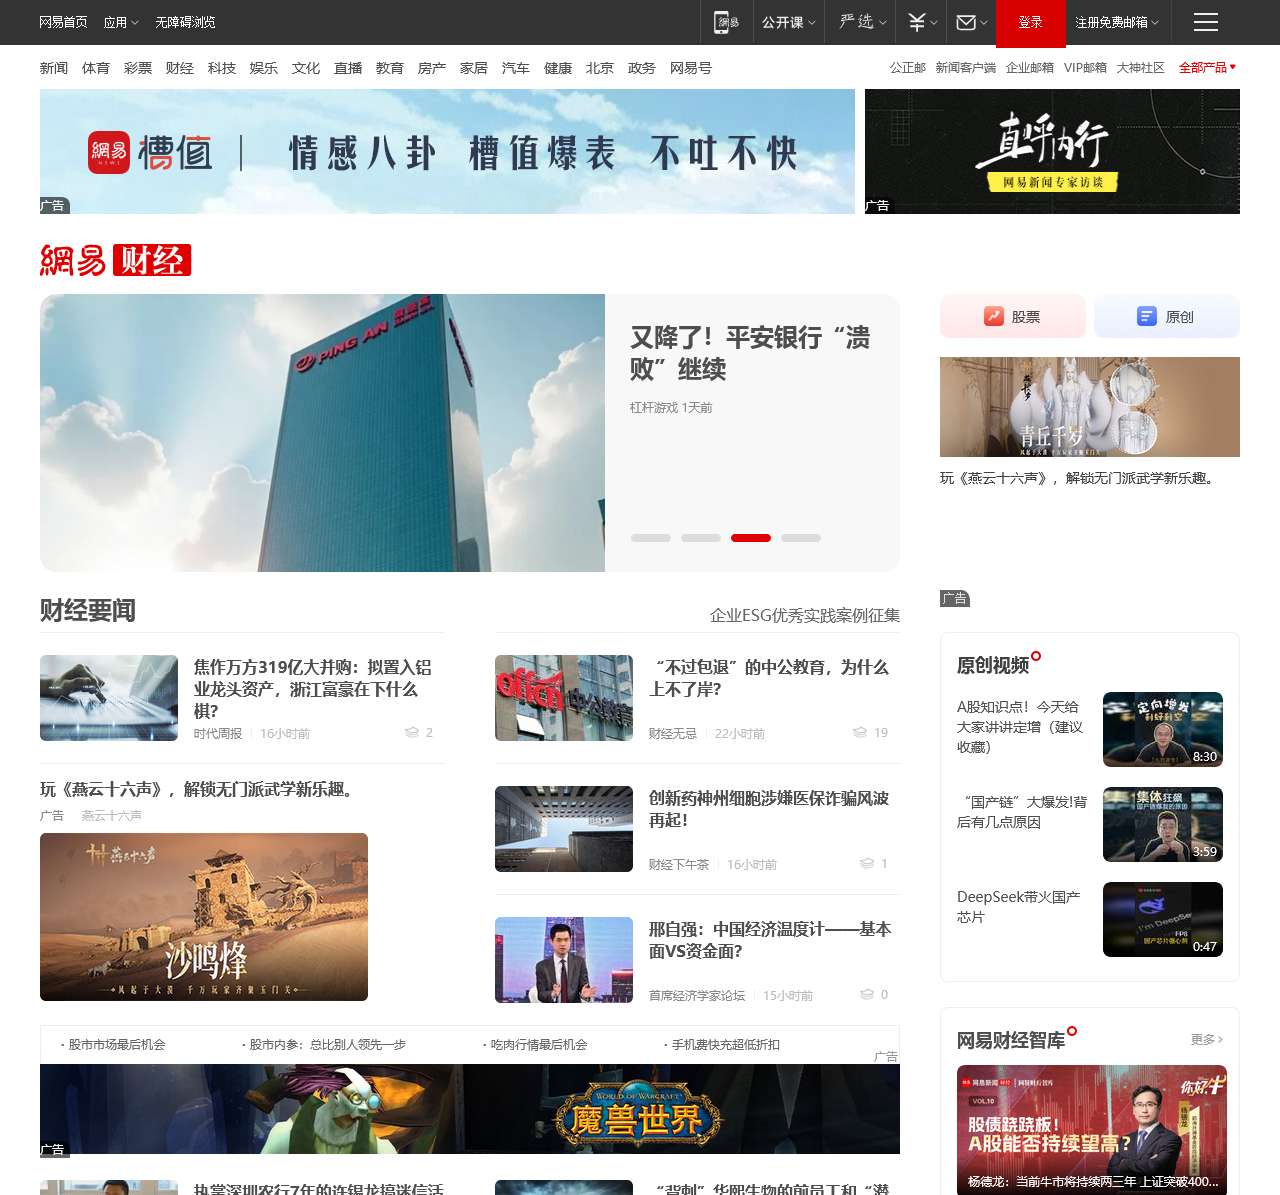Click the 网易财经 logo
Screen dimensions: 1280x1195
[115, 260]
